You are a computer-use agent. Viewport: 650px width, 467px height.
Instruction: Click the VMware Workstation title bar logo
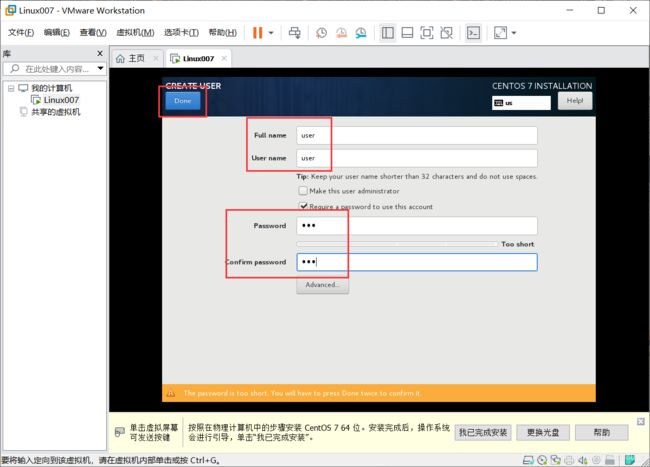click(10, 10)
